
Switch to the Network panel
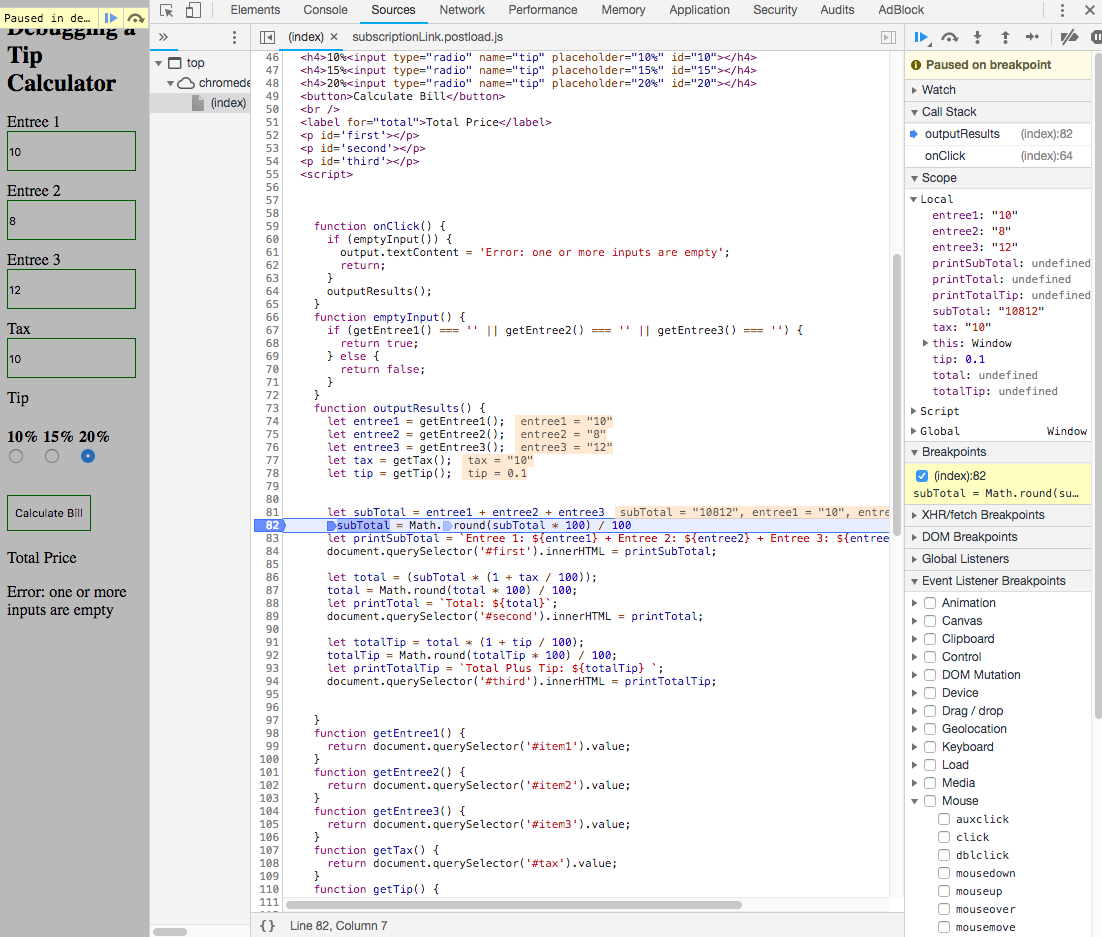point(461,10)
